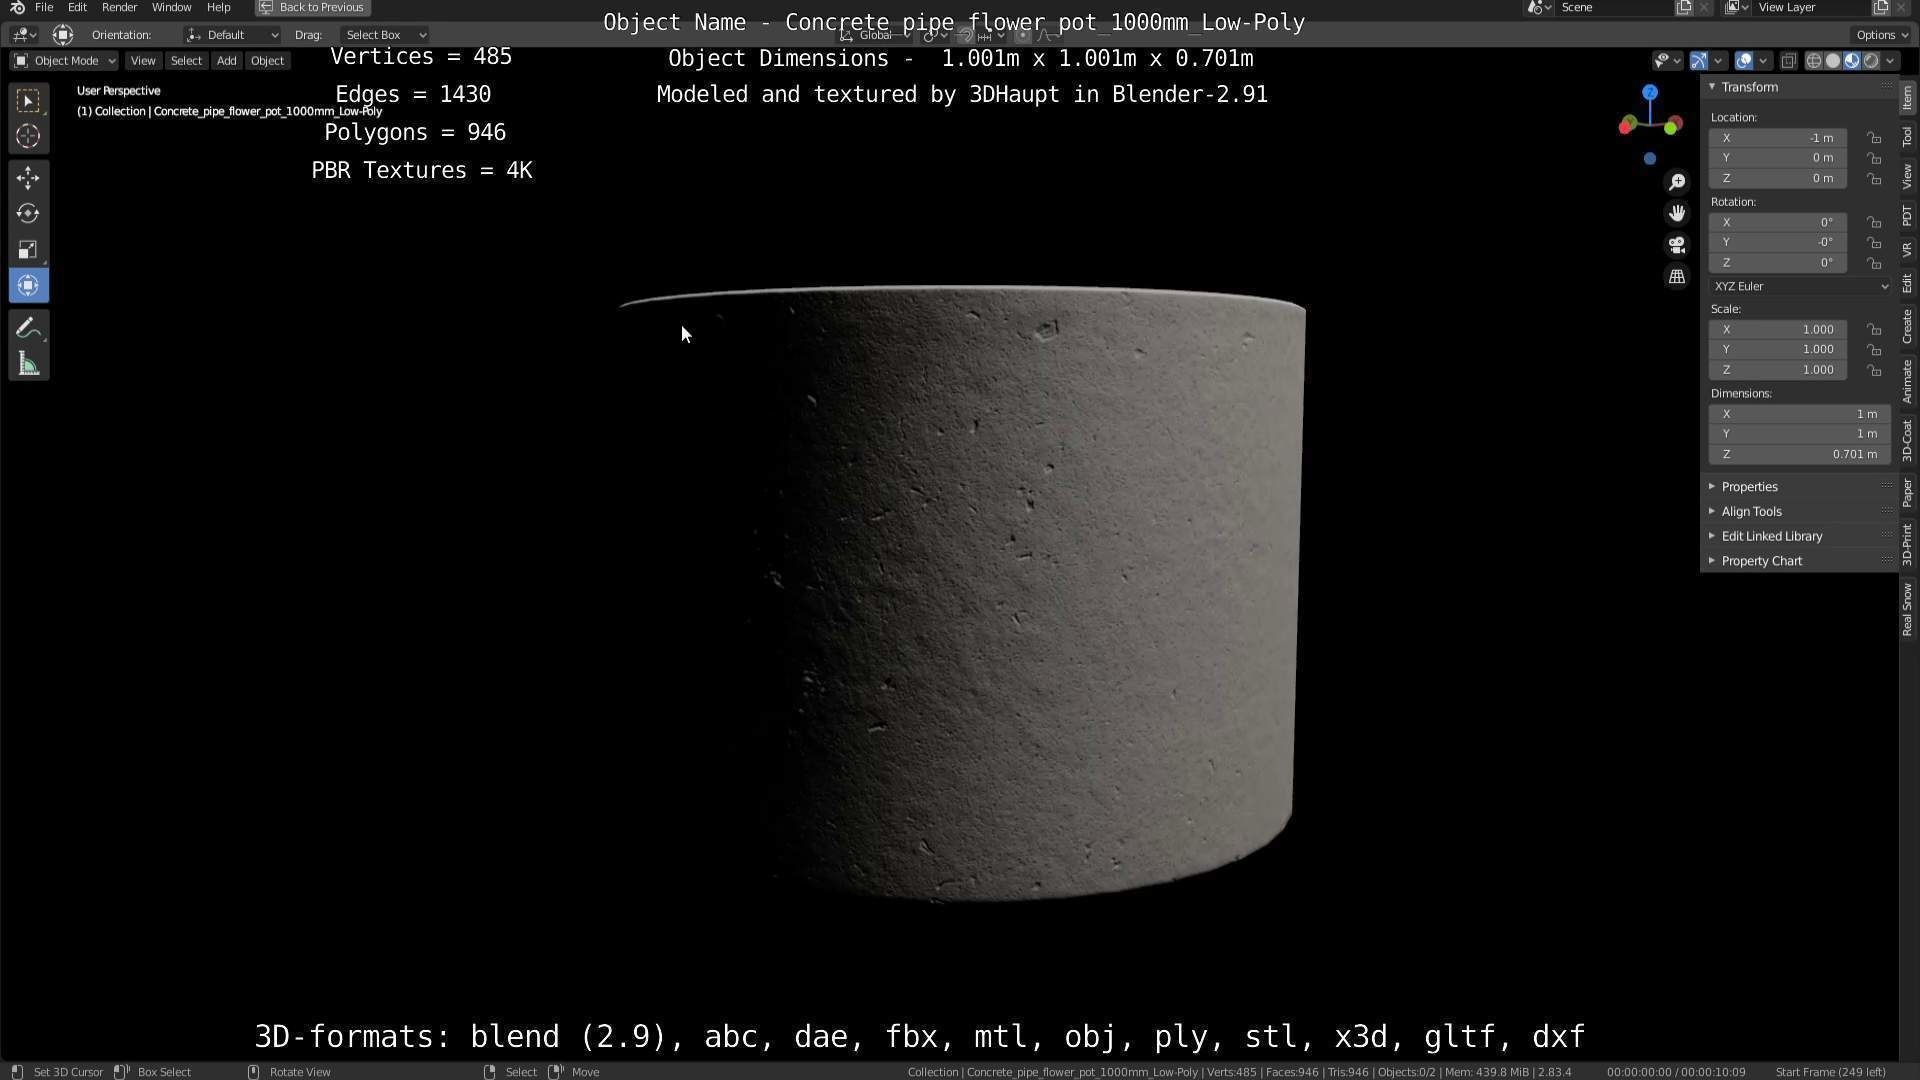Open the Options dropdown
The image size is (1920, 1080).
(x=1882, y=35)
